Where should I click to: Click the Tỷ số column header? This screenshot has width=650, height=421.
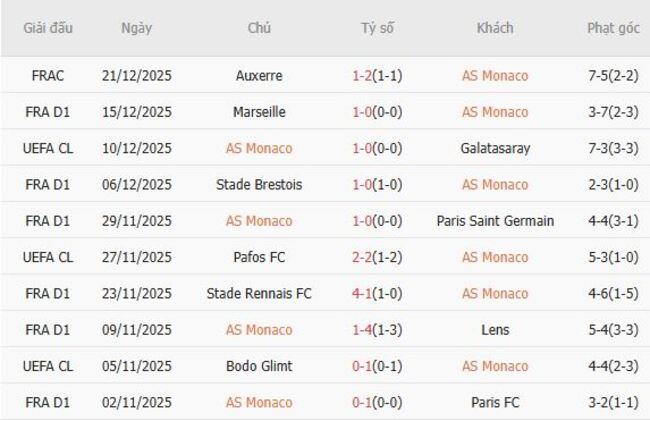377,28
